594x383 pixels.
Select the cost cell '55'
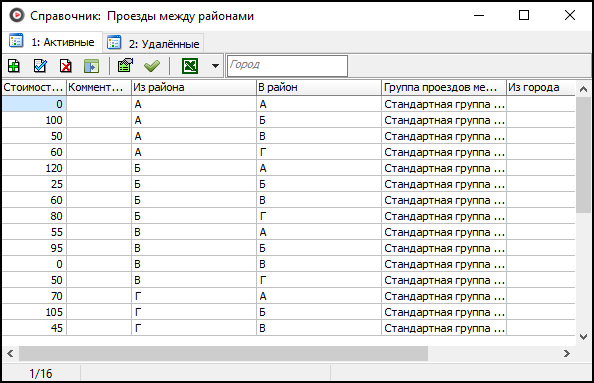point(34,232)
